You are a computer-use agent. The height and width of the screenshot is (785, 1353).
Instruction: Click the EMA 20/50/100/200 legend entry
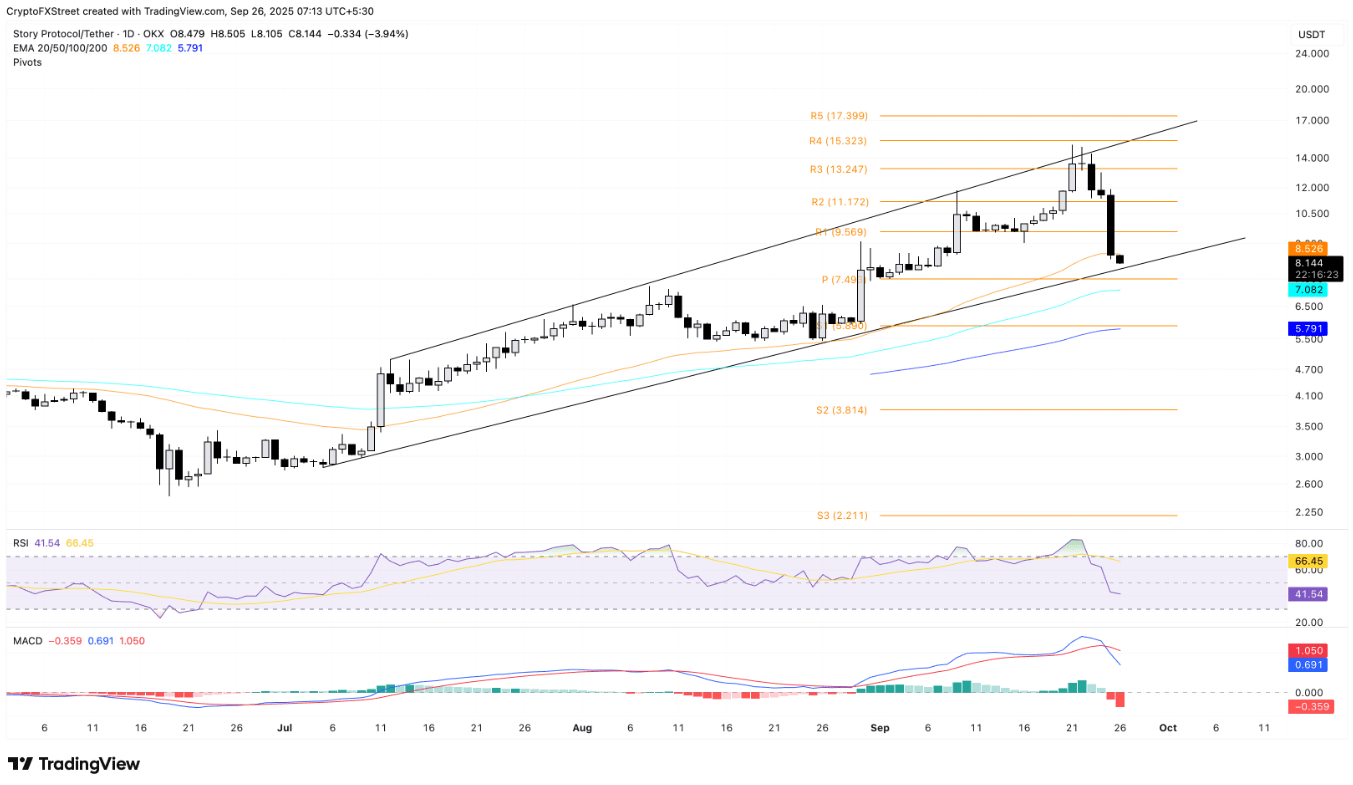[x=60, y=47]
